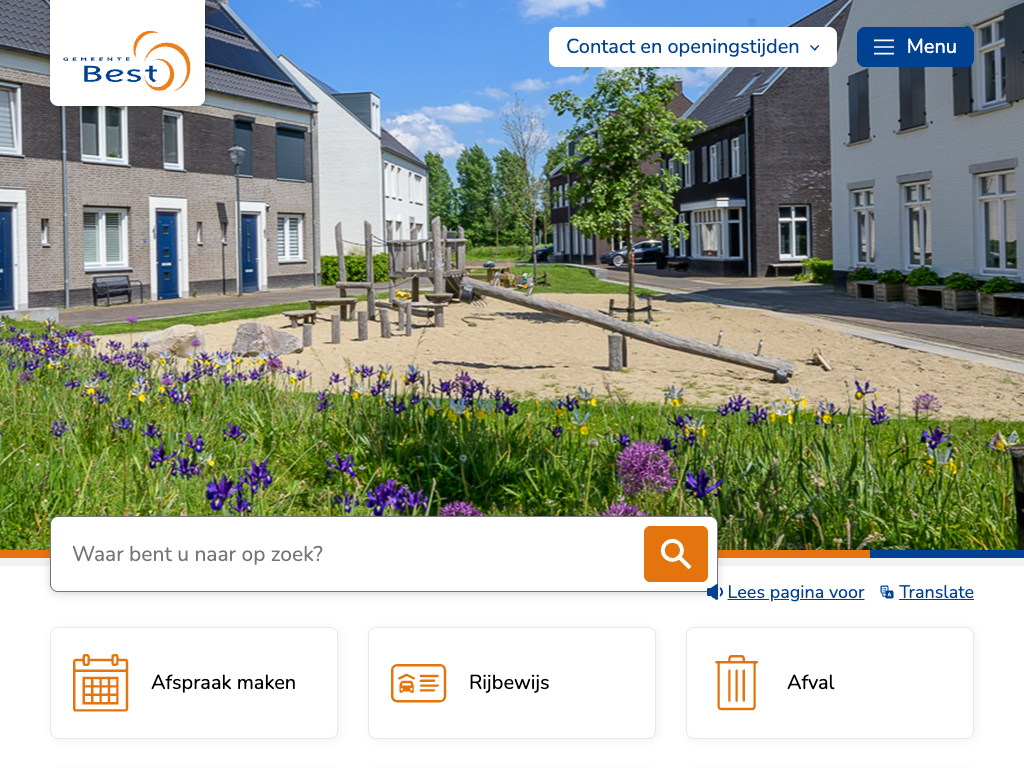Click the 'Gemeente' text in the logo
1024x768 pixels.
(x=96, y=59)
